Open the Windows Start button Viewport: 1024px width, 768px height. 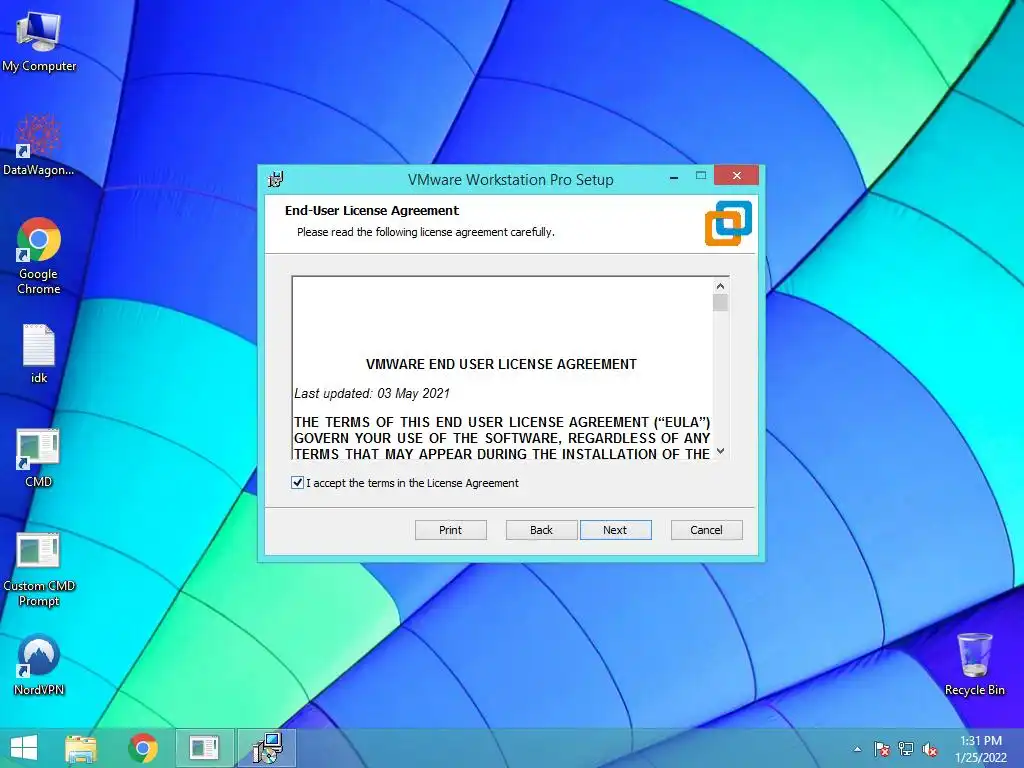tap(24, 748)
